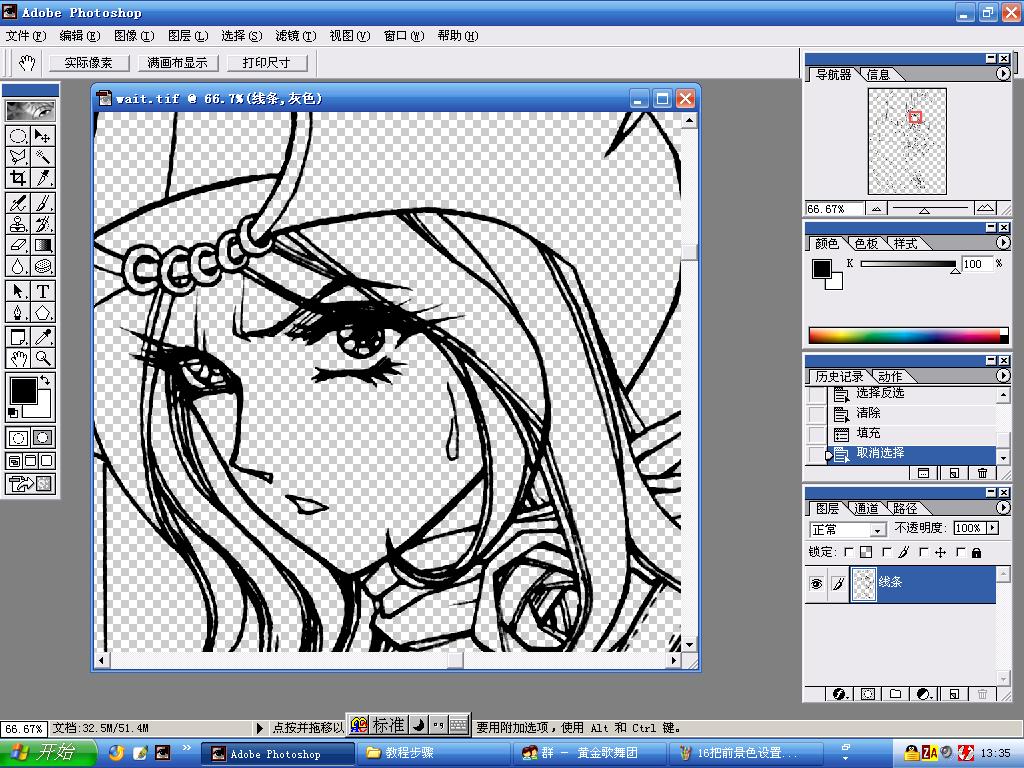The image size is (1024, 768).
Task: Enable lock transparent pixels checkbox
Action: [848, 552]
